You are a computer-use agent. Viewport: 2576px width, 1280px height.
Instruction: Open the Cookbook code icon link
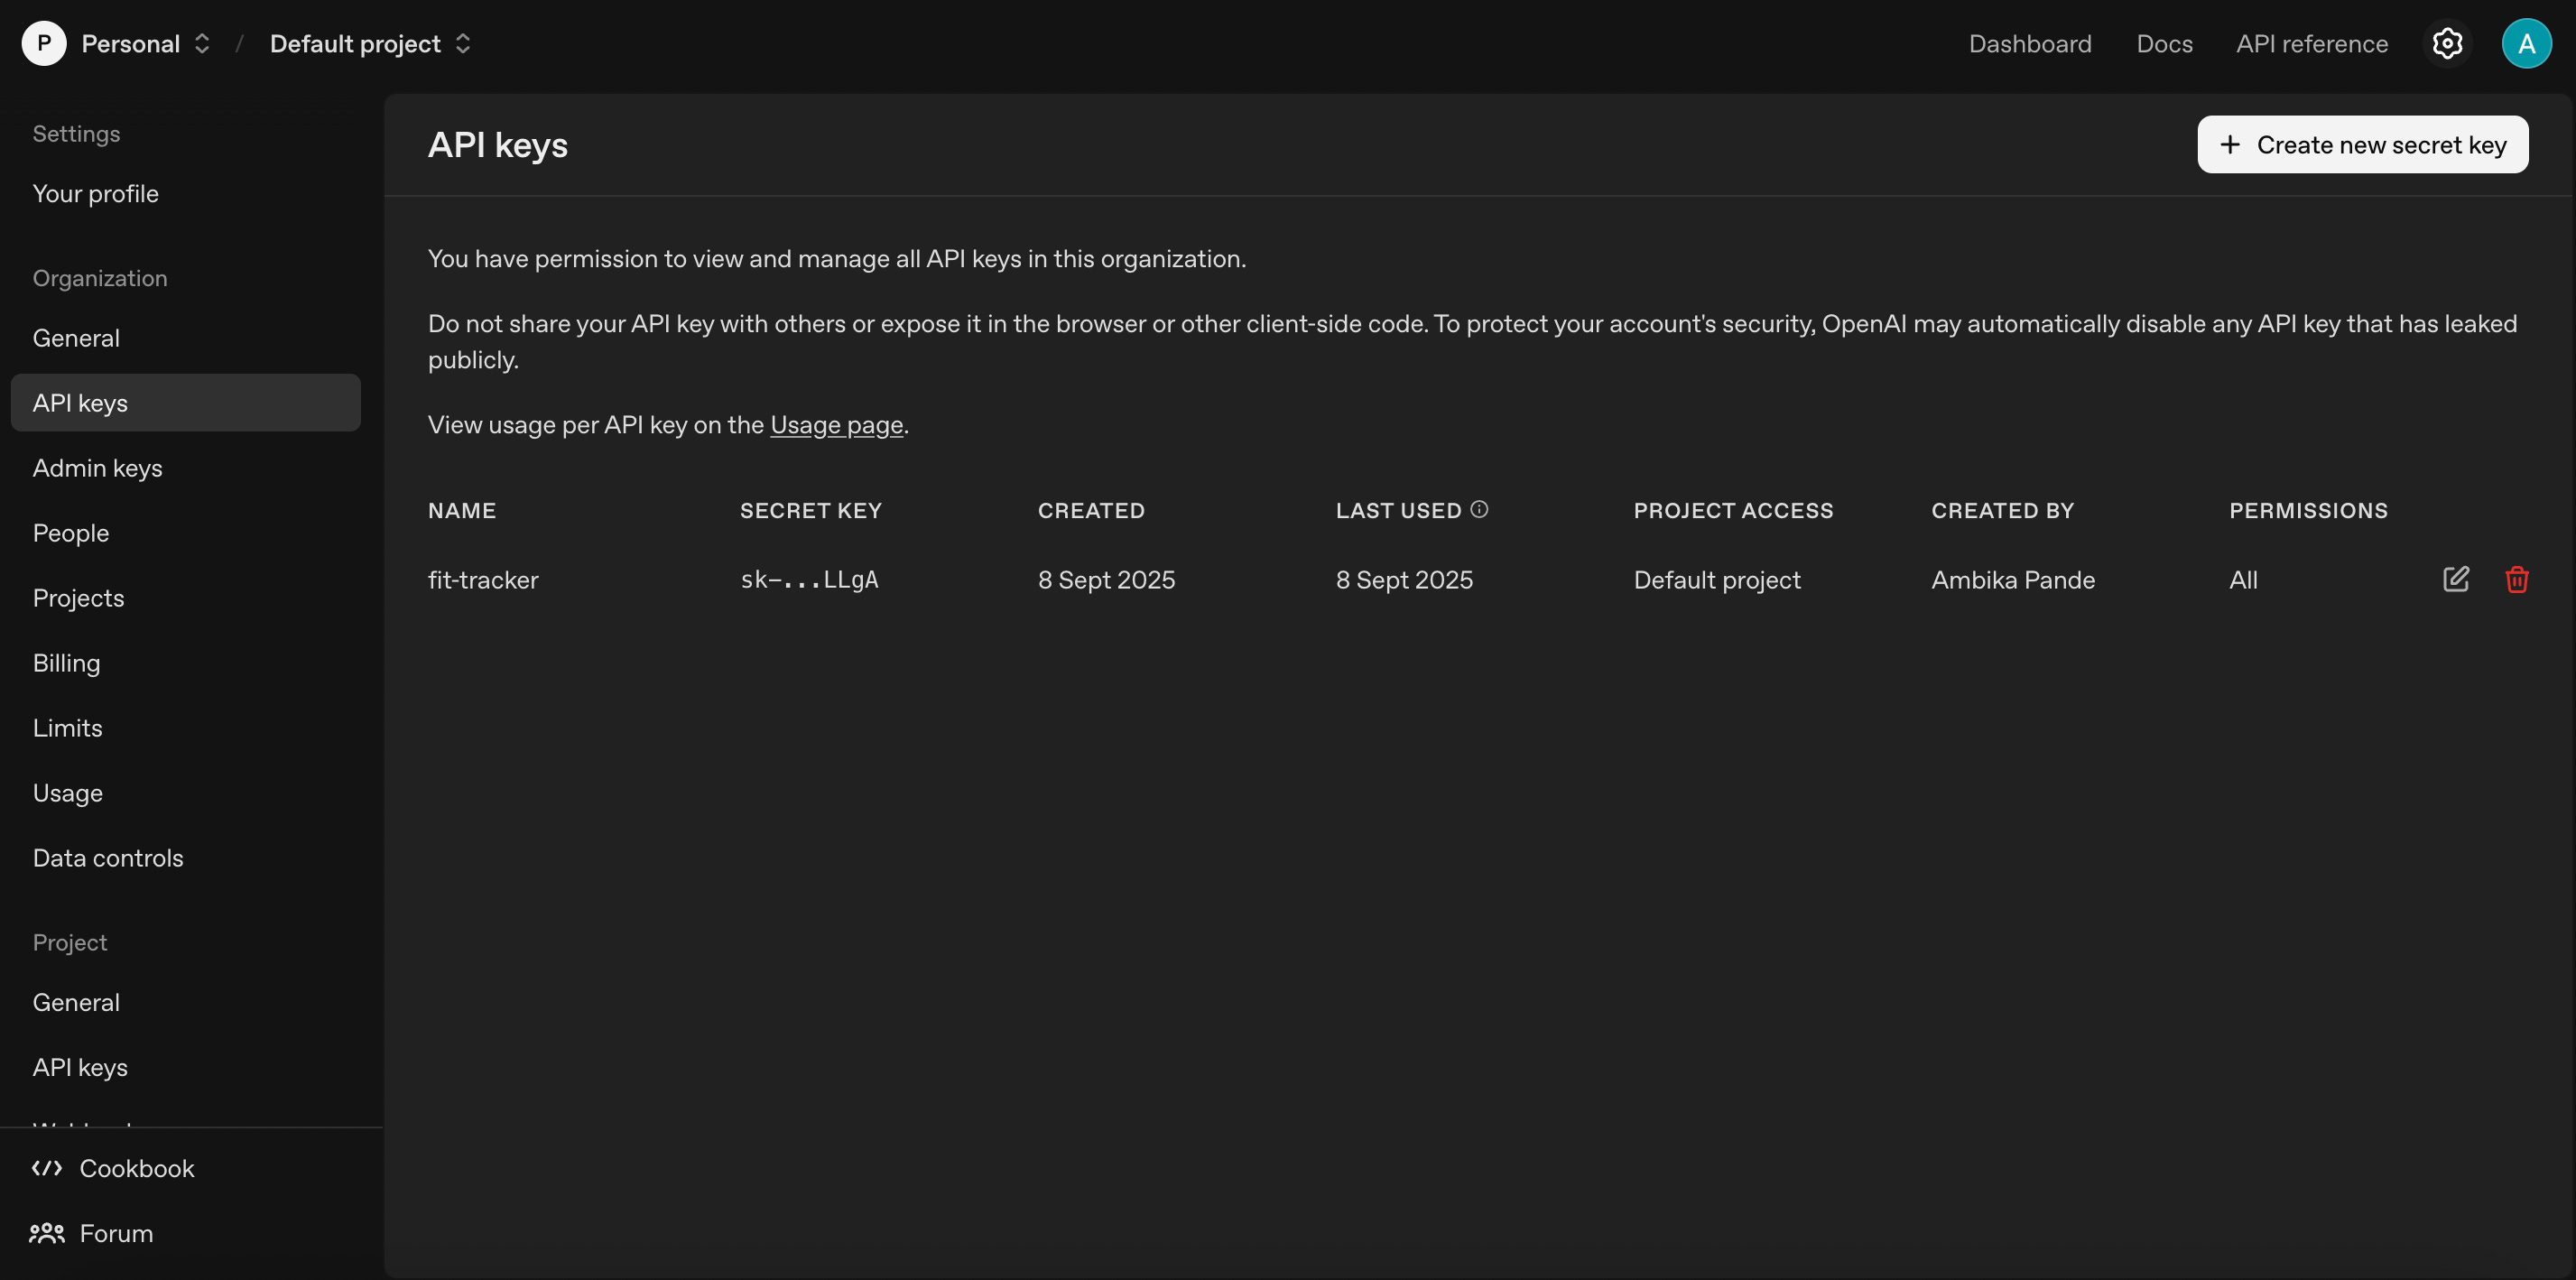47,1168
